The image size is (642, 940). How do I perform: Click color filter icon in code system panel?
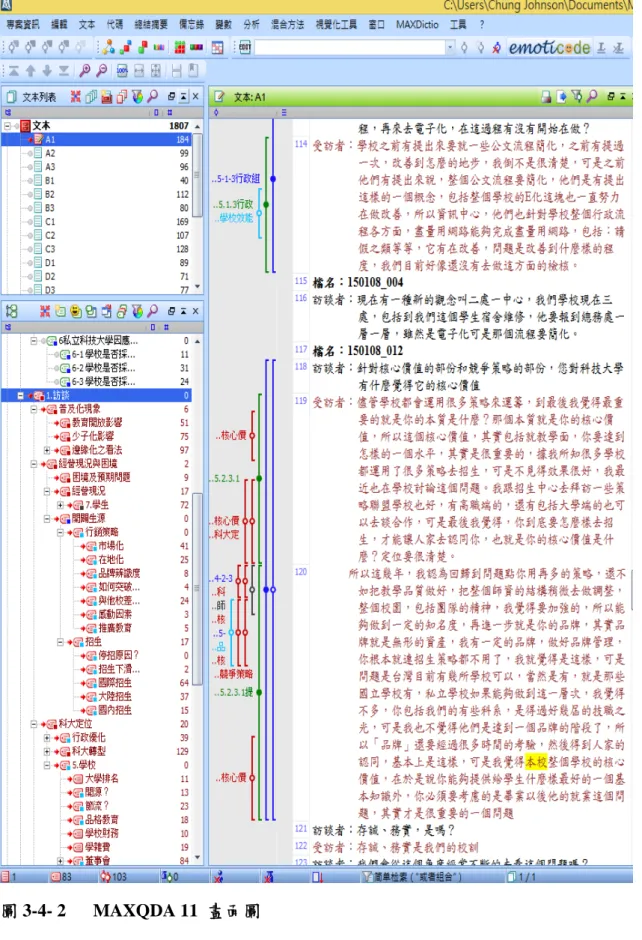[137, 311]
